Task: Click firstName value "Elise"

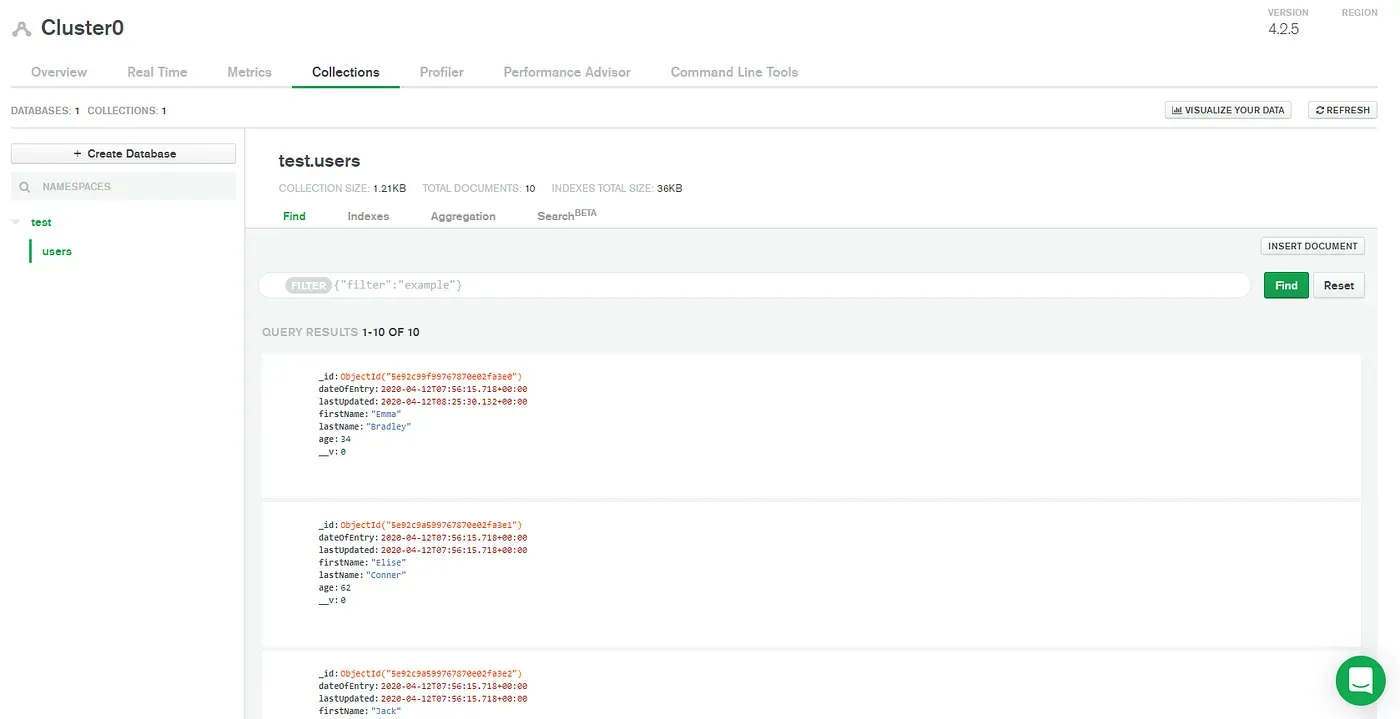Action: click(x=388, y=563)
